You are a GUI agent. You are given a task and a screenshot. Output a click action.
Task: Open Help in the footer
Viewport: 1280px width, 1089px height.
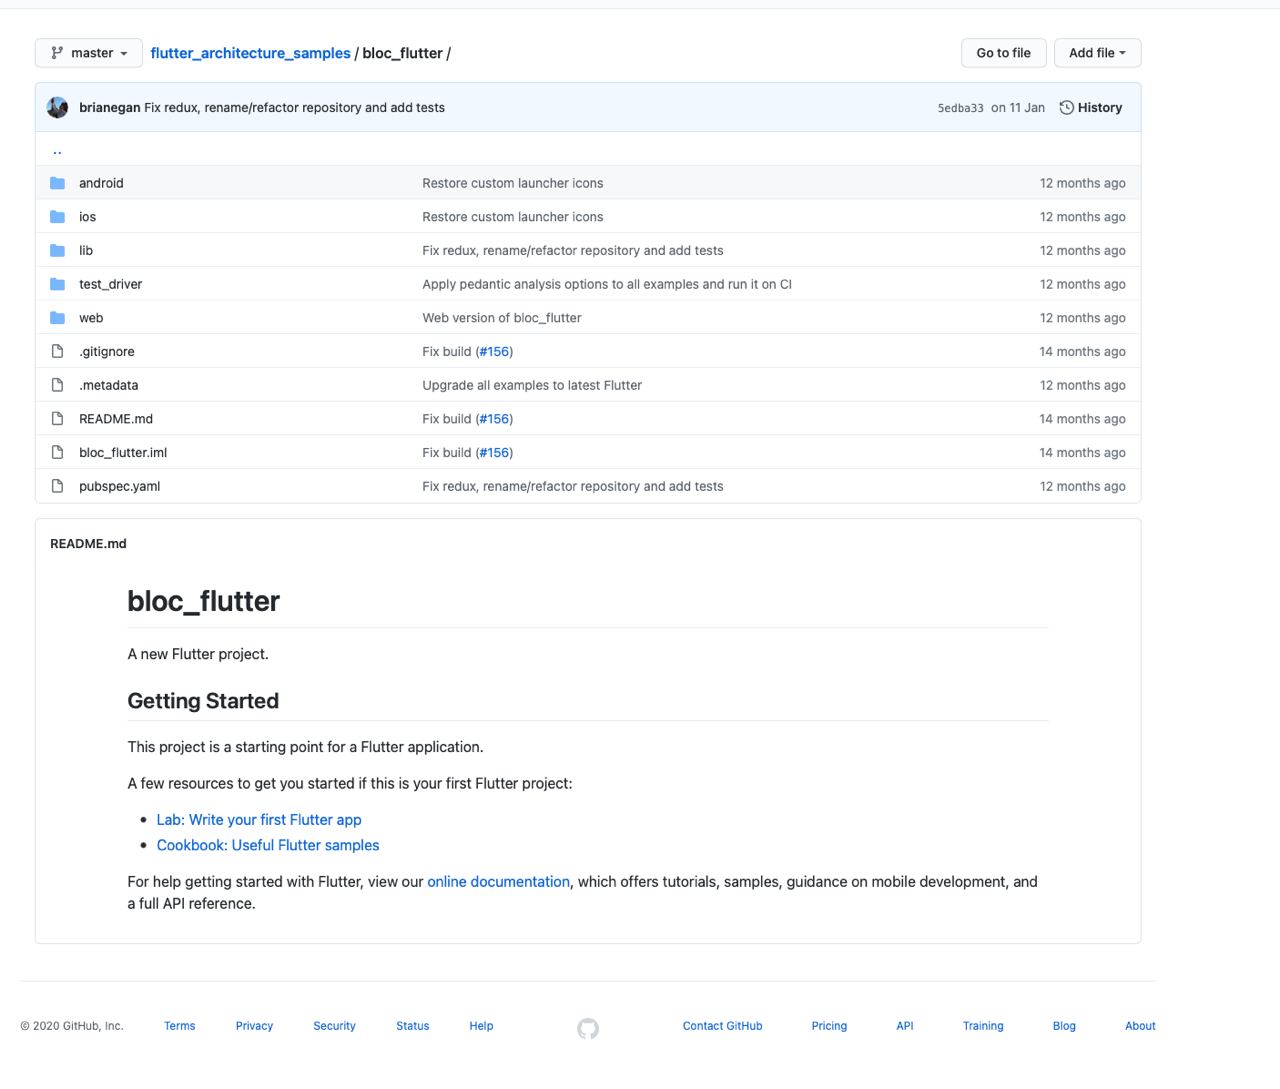pyautogui.click(x=481, y=1026)
